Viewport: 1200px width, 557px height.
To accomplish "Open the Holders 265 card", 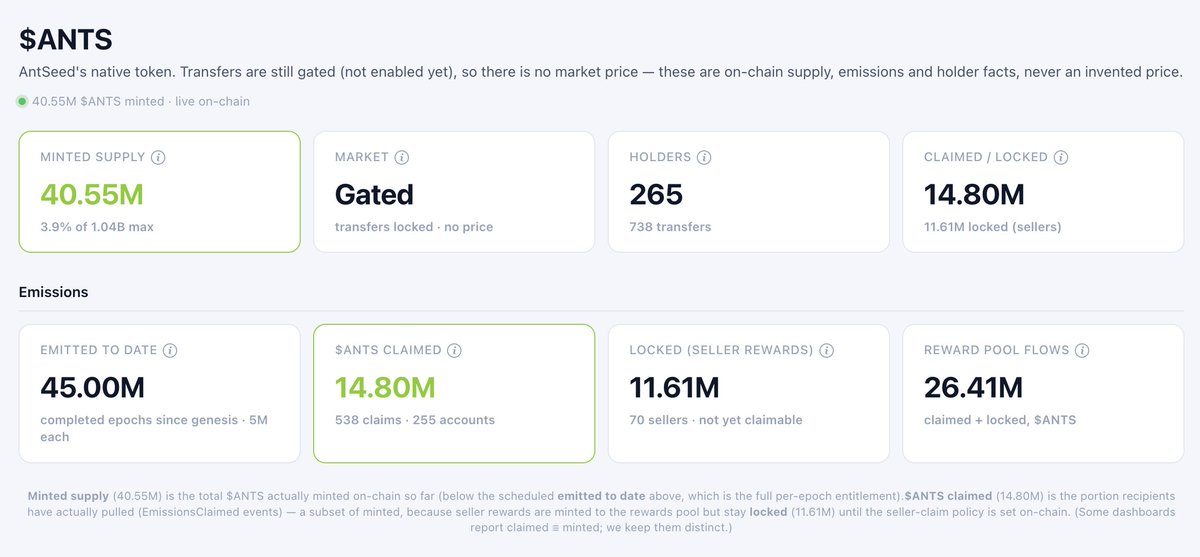I will 748,192.
